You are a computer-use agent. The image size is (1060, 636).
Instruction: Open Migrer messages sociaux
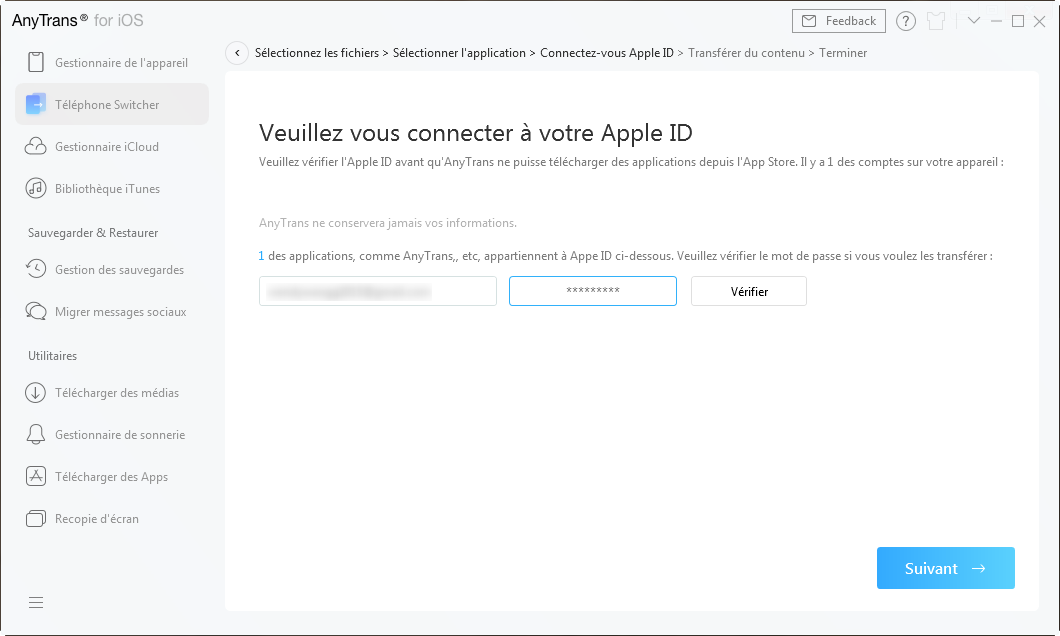click(112, 312)
